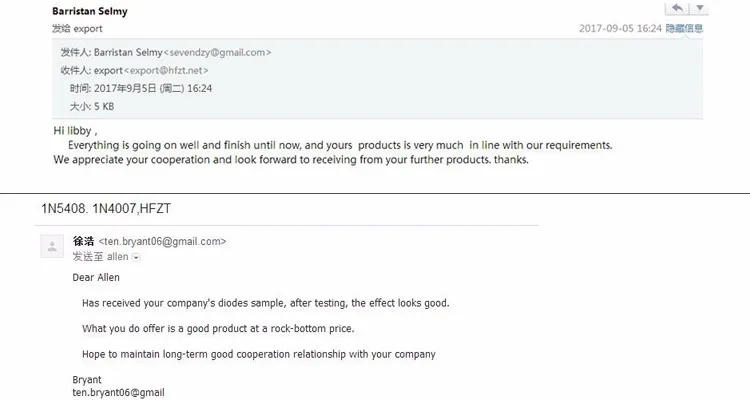The image size is (750, 400).
Task: Click the 2017-09-05 16:24 timestamp
Action: point(620,28)
